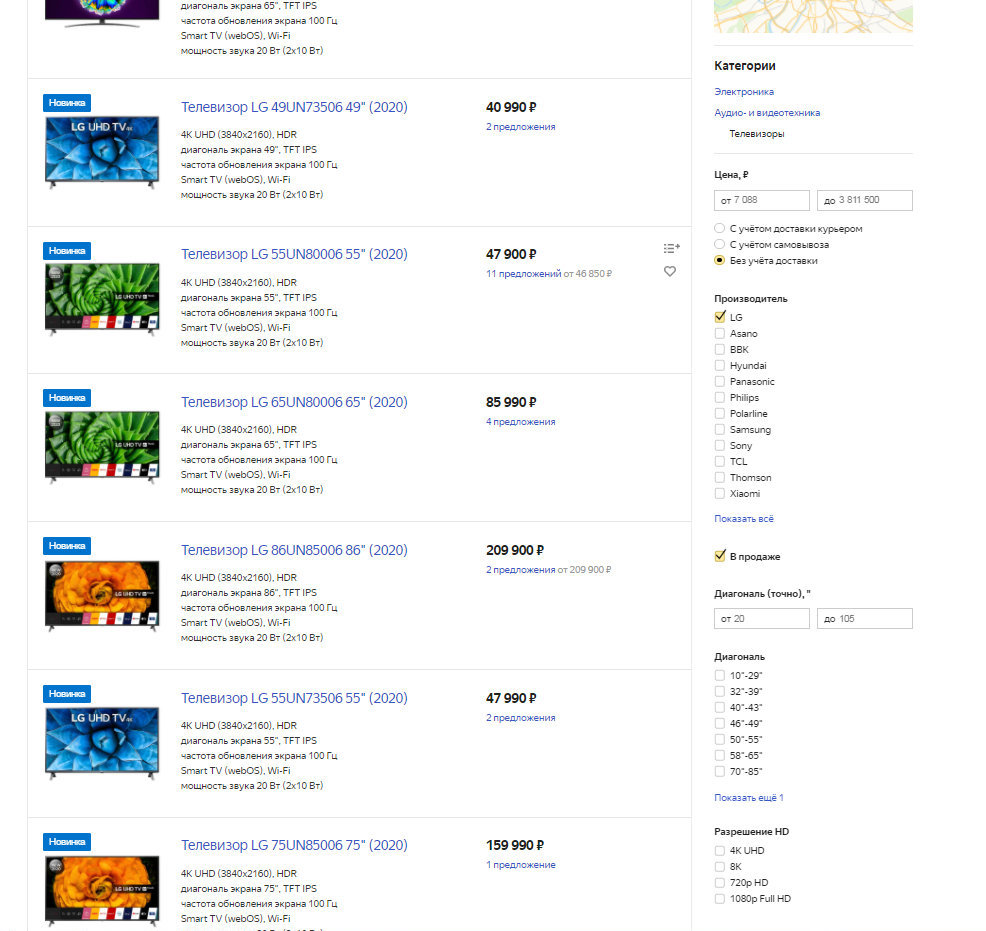Select "С учётом доставки курьером" radio option
Screen dimensions: 986x931
point(720,229)
